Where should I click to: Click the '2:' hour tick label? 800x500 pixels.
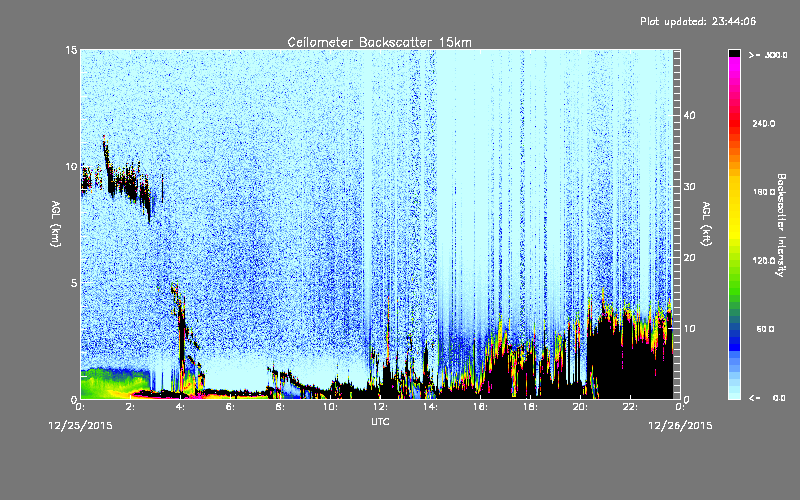pyautogui.click(x=130, y=407)
